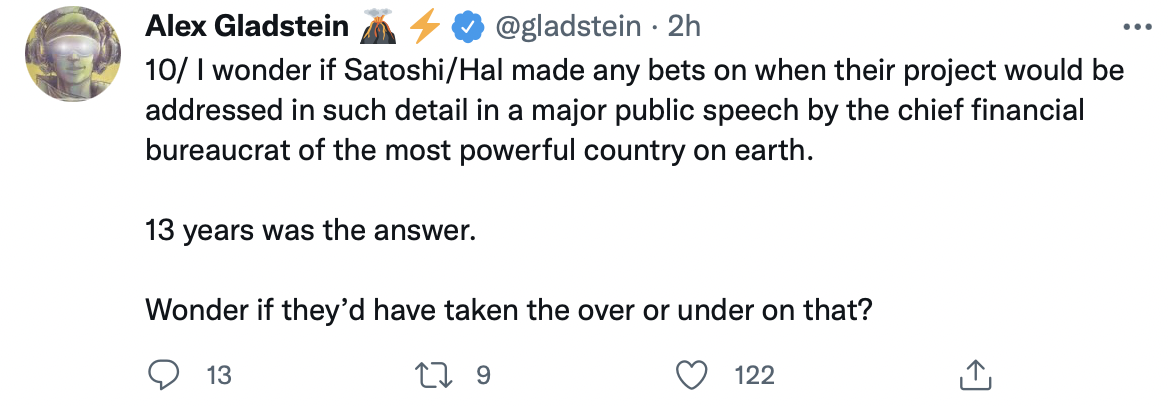The width and height of the screenshot is (1168, 406).
Task: Click the like count 122
Action: (755, 375)
